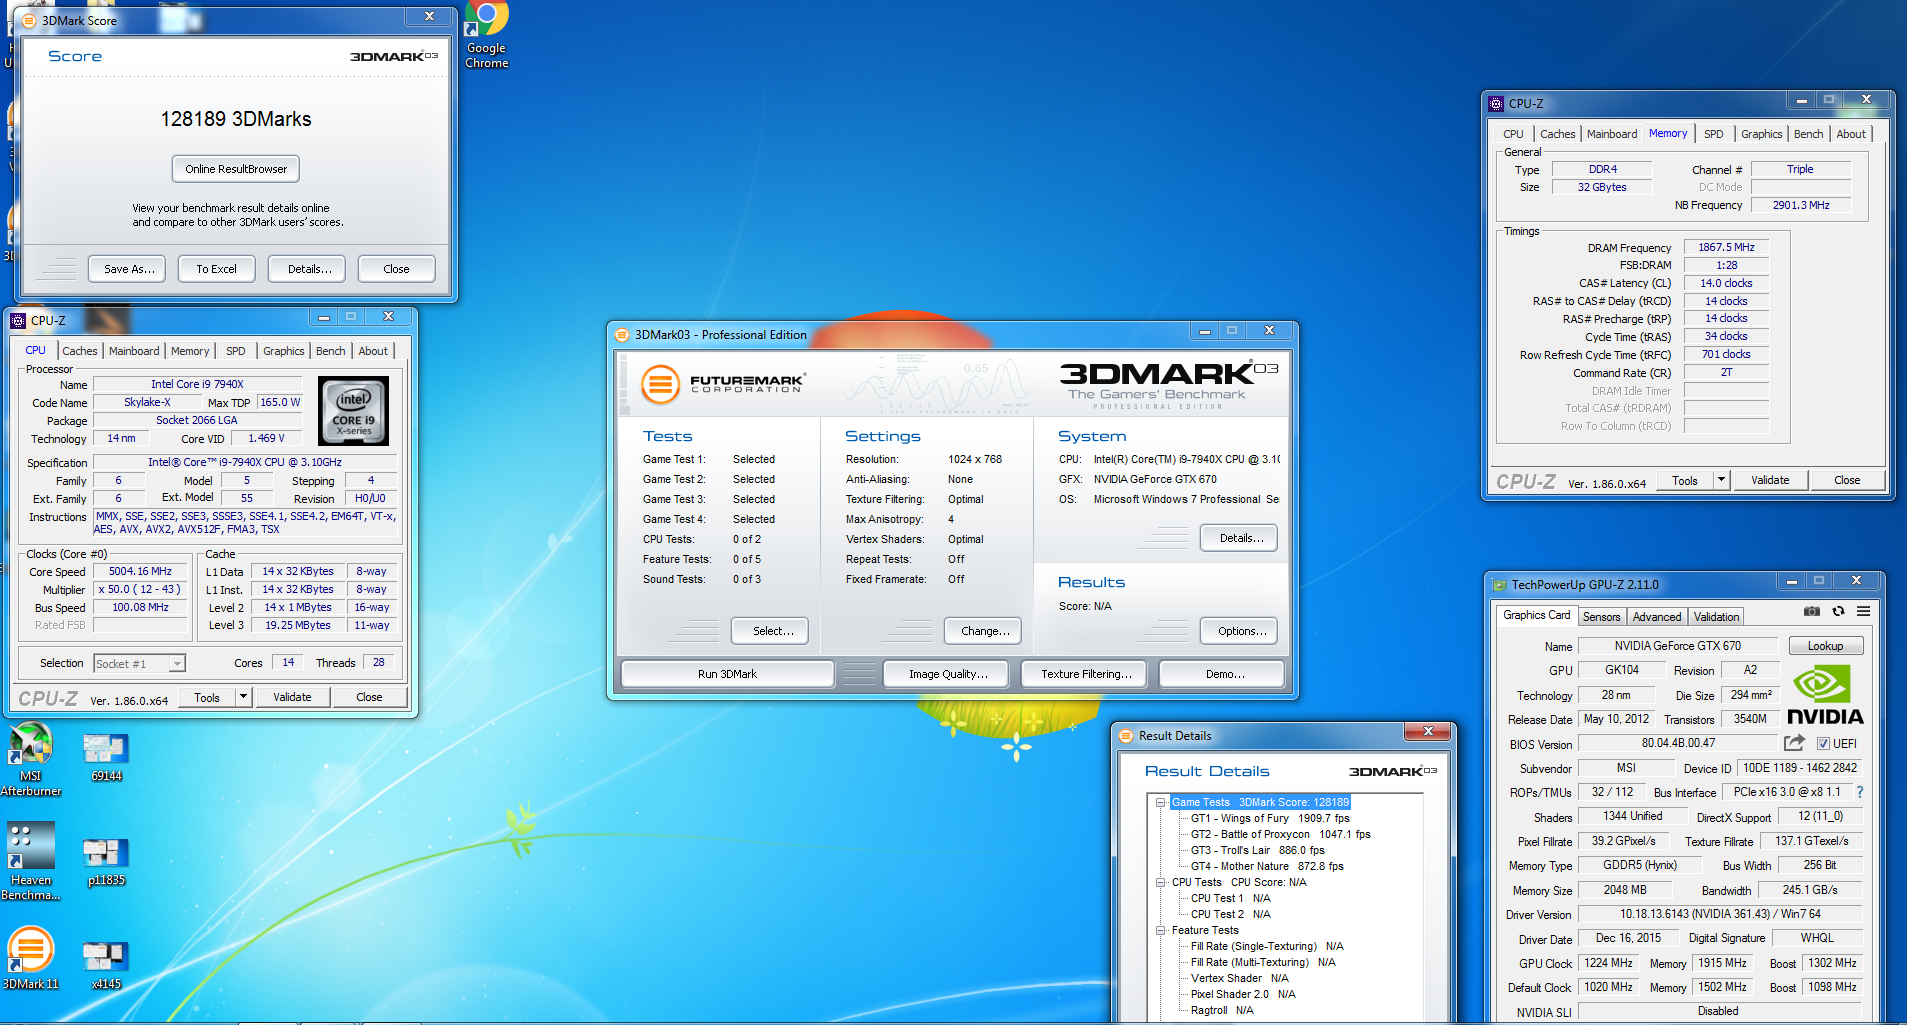Switch to Mainboard tab in CPU-Z processor window
Image resolution: width=1907 pixels, height=1025 pixels.
(x=134, y=351)
